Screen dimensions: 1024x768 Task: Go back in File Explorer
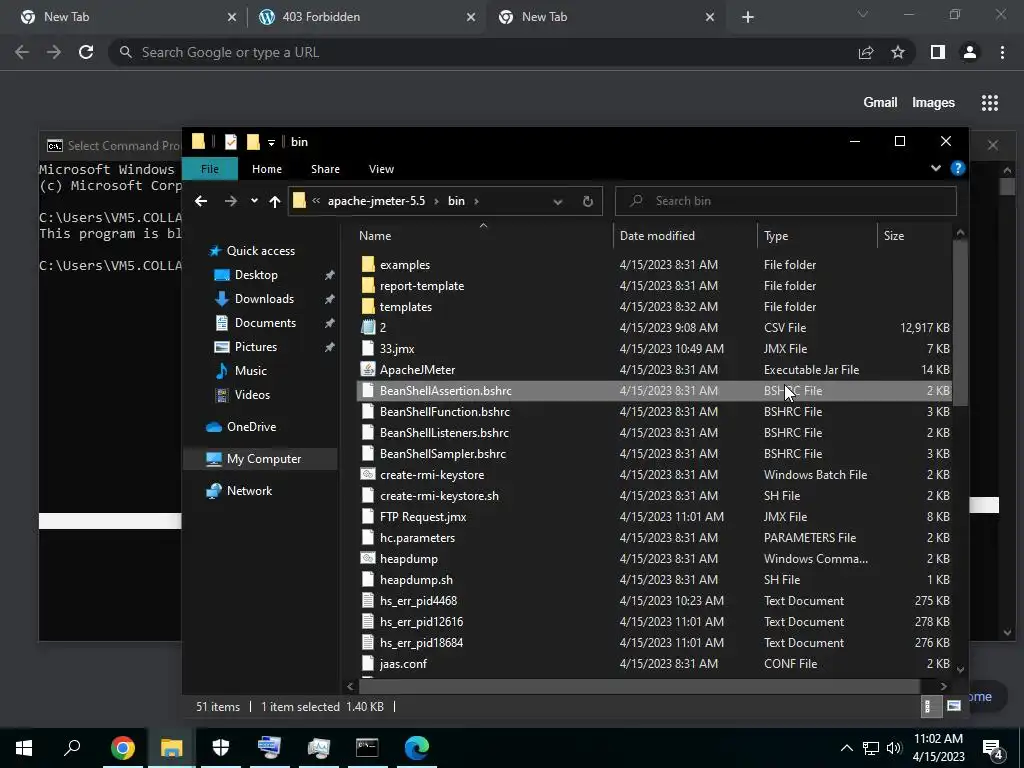[x=201, y=201]
